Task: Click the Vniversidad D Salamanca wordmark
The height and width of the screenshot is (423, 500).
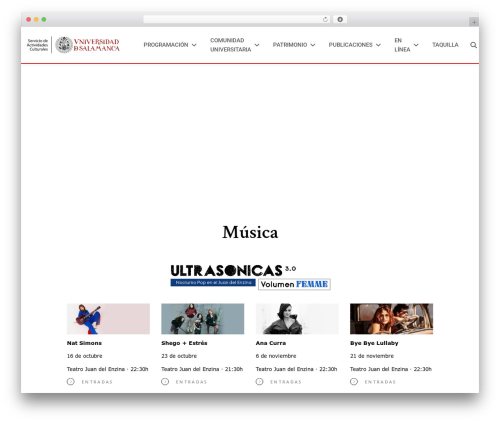Action: (x=96, y=45)
